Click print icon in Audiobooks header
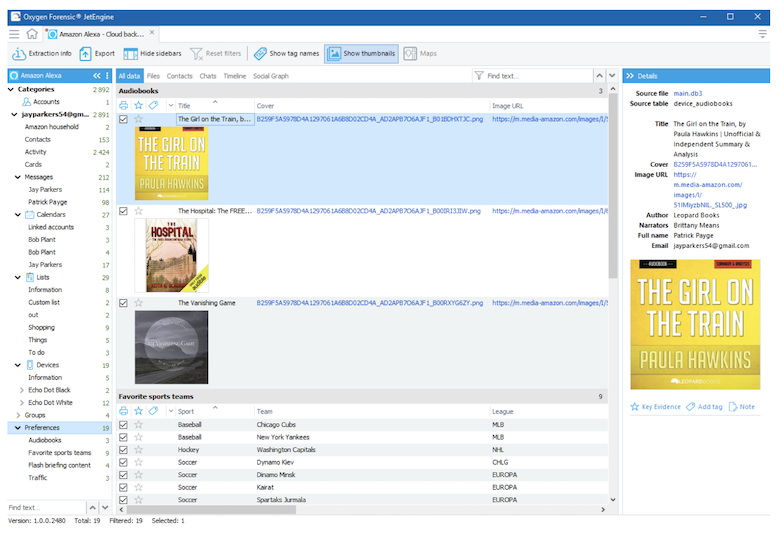 point(124,106)
